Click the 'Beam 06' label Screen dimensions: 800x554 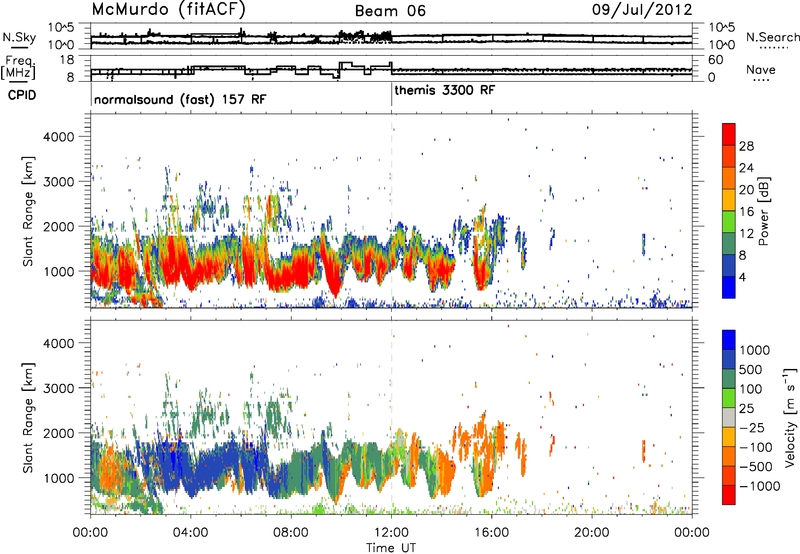[x=390, y=11]
